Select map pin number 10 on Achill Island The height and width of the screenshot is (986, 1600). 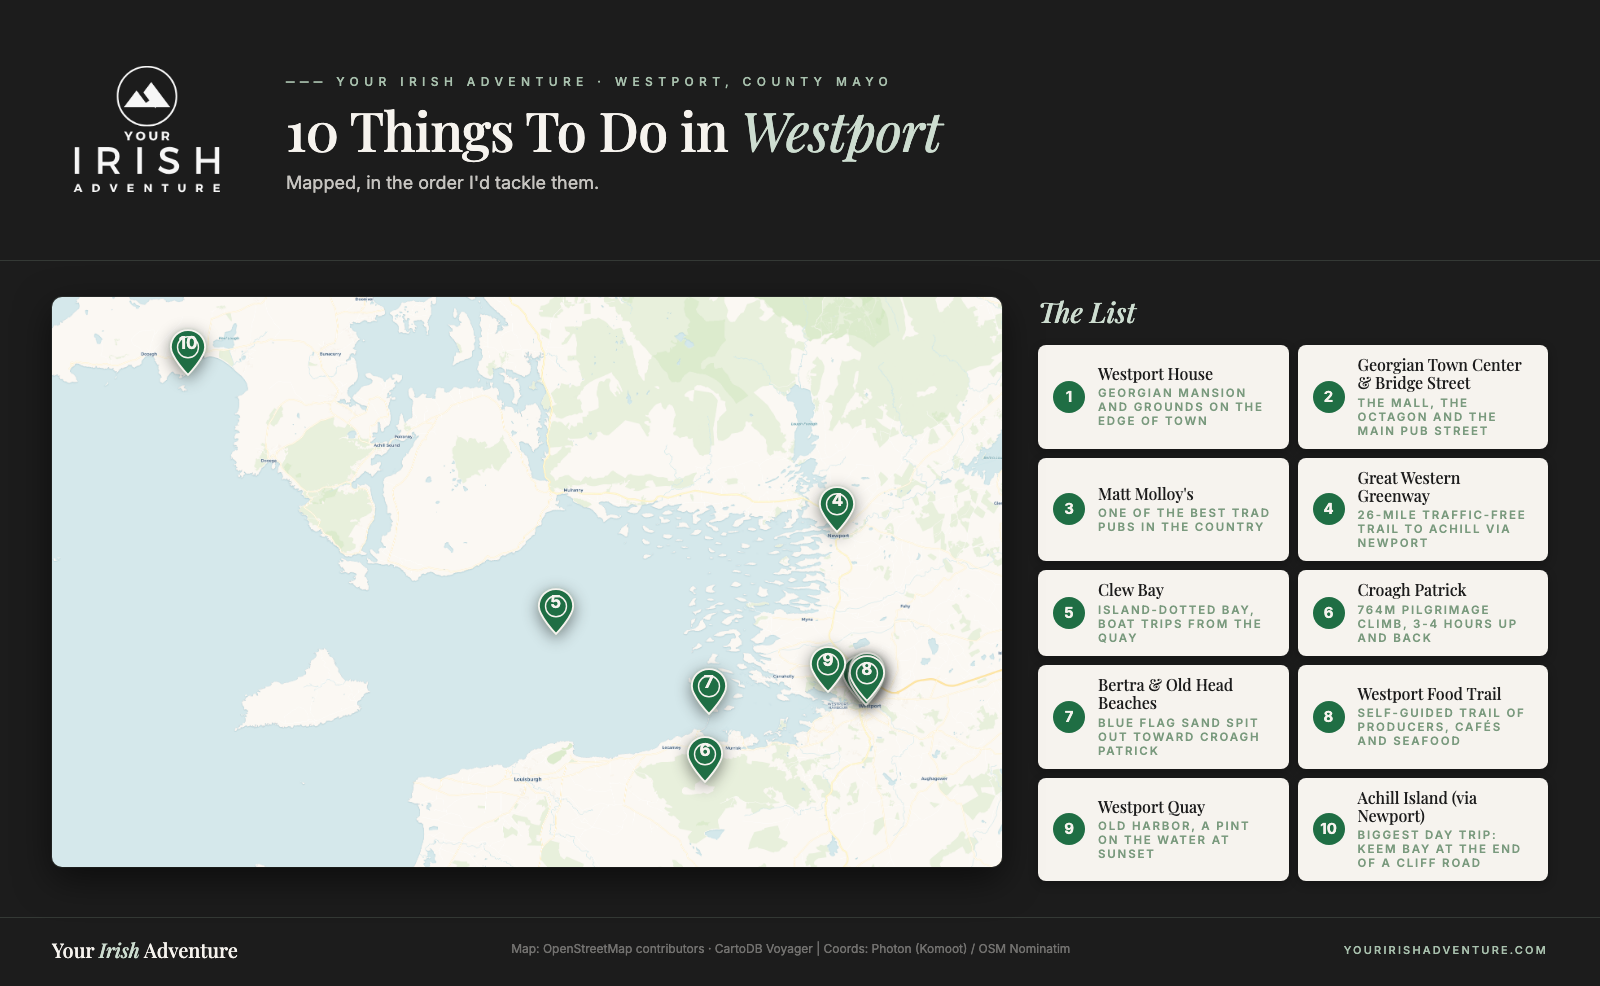pyautogui.click(x=188, y=351)
